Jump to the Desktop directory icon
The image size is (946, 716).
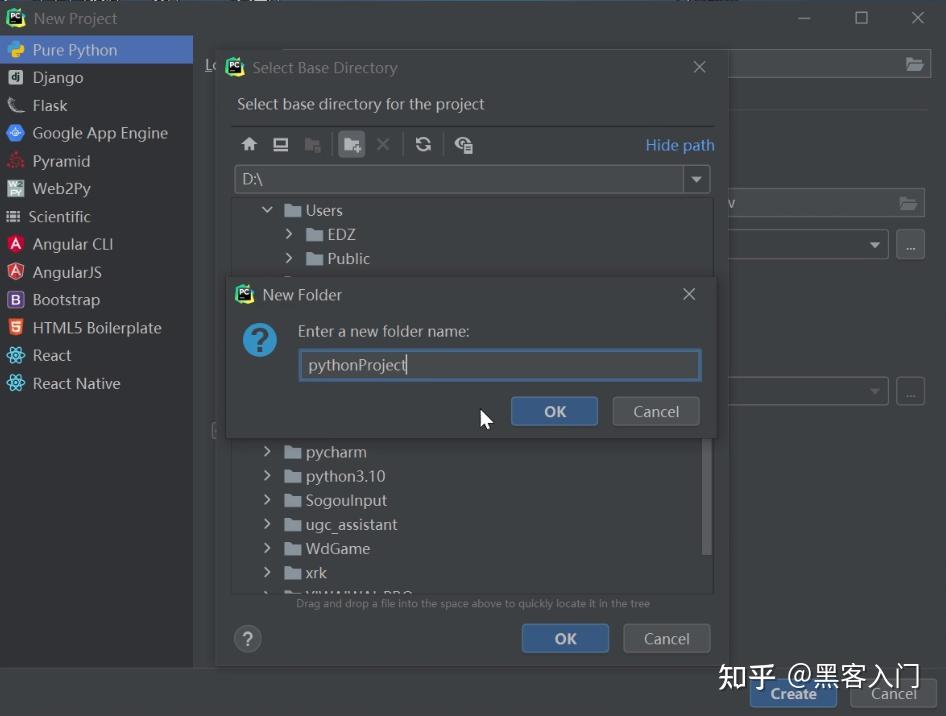point(281,144)
